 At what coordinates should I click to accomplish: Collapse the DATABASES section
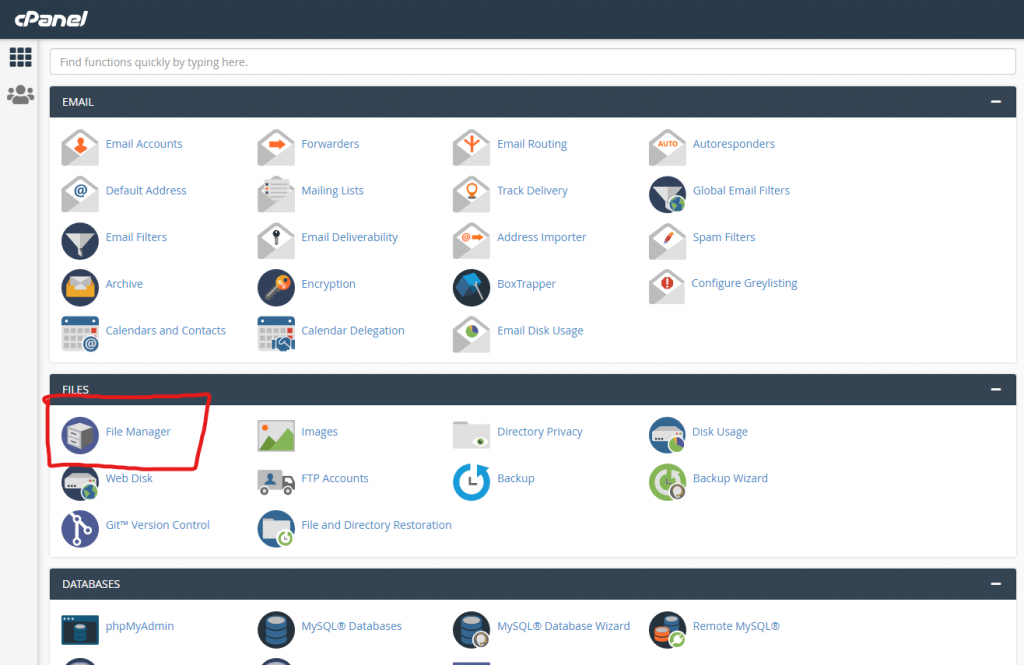click(995, 584)
